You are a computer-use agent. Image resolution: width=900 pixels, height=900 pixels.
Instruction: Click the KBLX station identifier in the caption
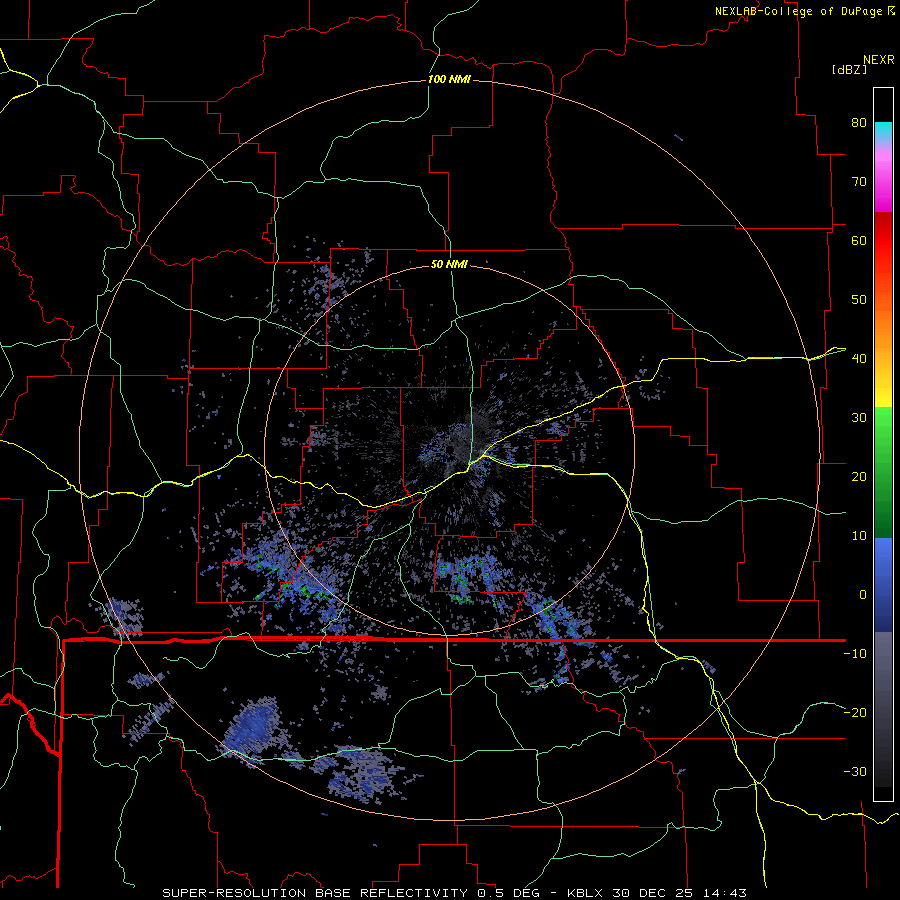tap(586, 893)
